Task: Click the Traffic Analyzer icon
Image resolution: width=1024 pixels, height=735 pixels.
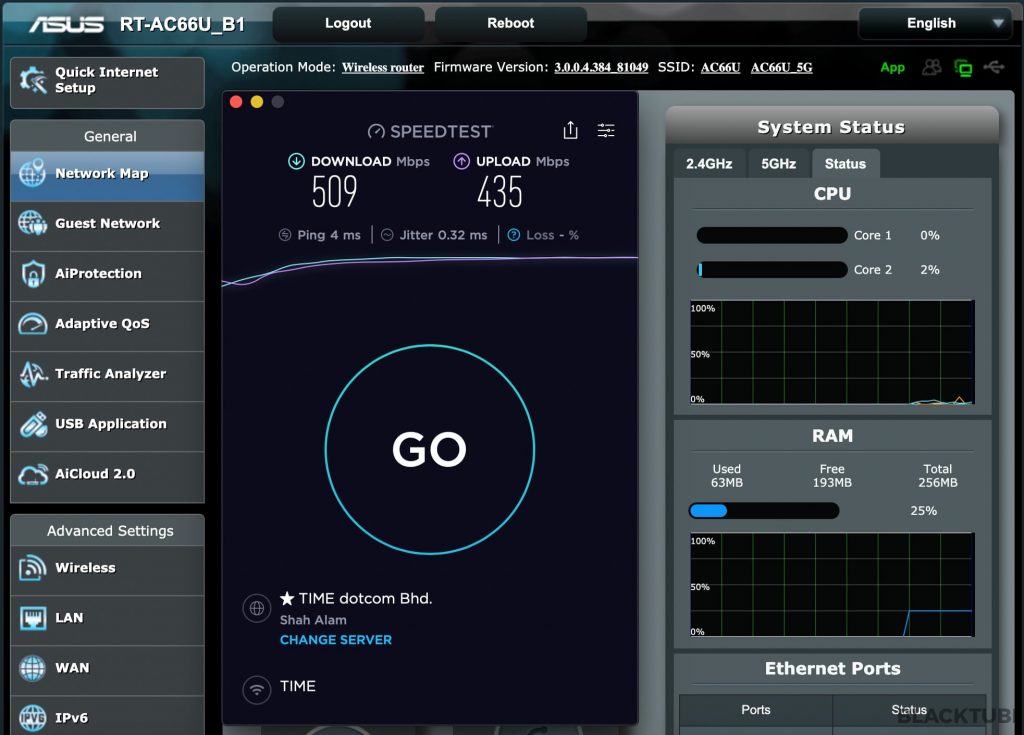Action: point(33,374)
